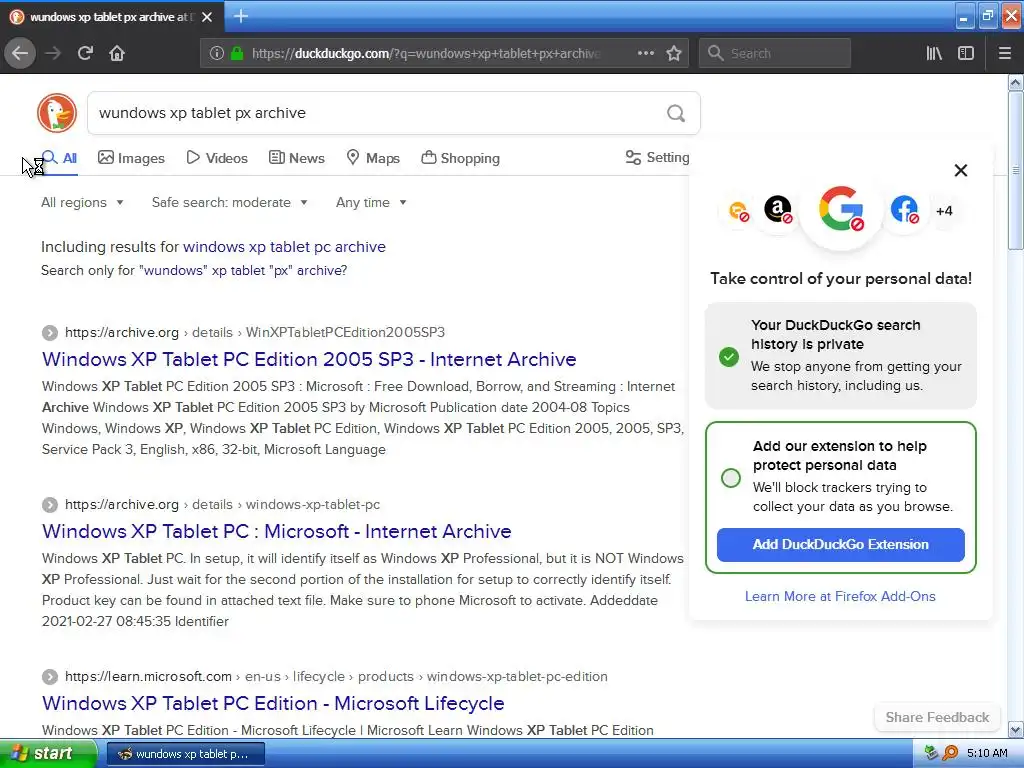Screen dimensions: 1024x768
Task: Click the green padlock security icon
Action: point(237,53)
